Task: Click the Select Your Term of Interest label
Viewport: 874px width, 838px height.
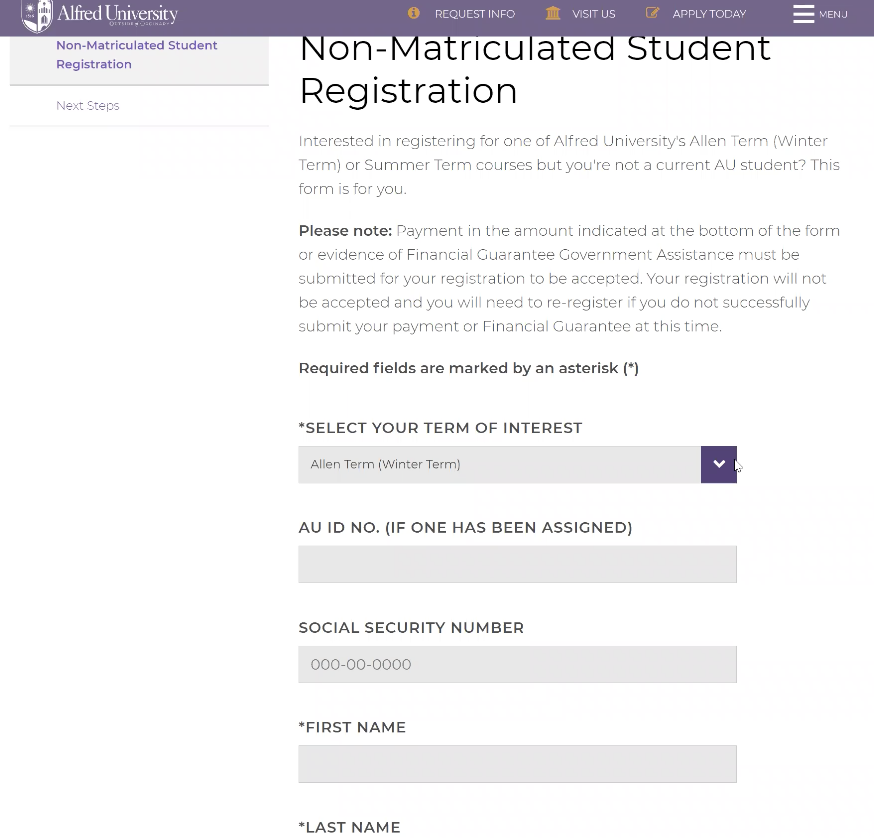Action: coord(440,428)
